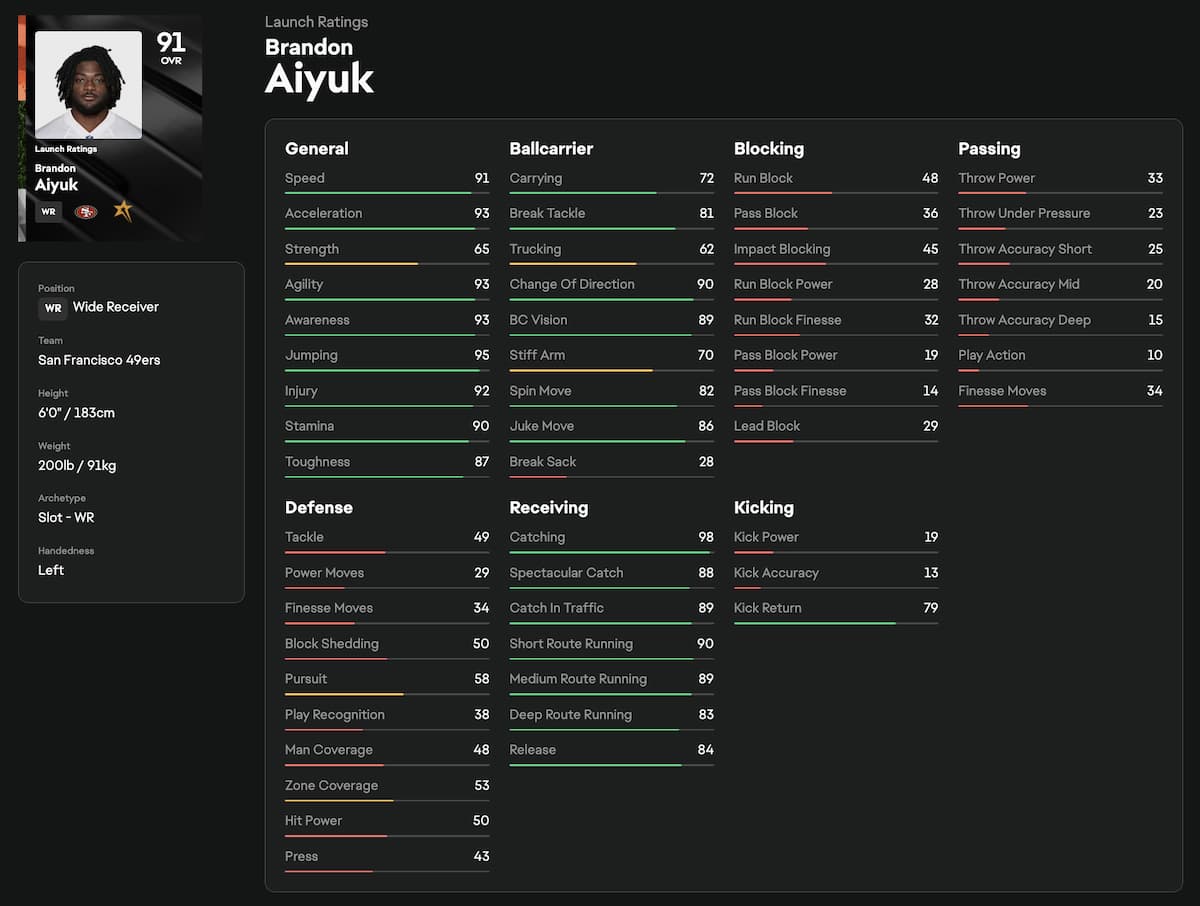1200x906 pixels.
Task: Collapse the General ratings section
Action: click(x=316, y=148)
